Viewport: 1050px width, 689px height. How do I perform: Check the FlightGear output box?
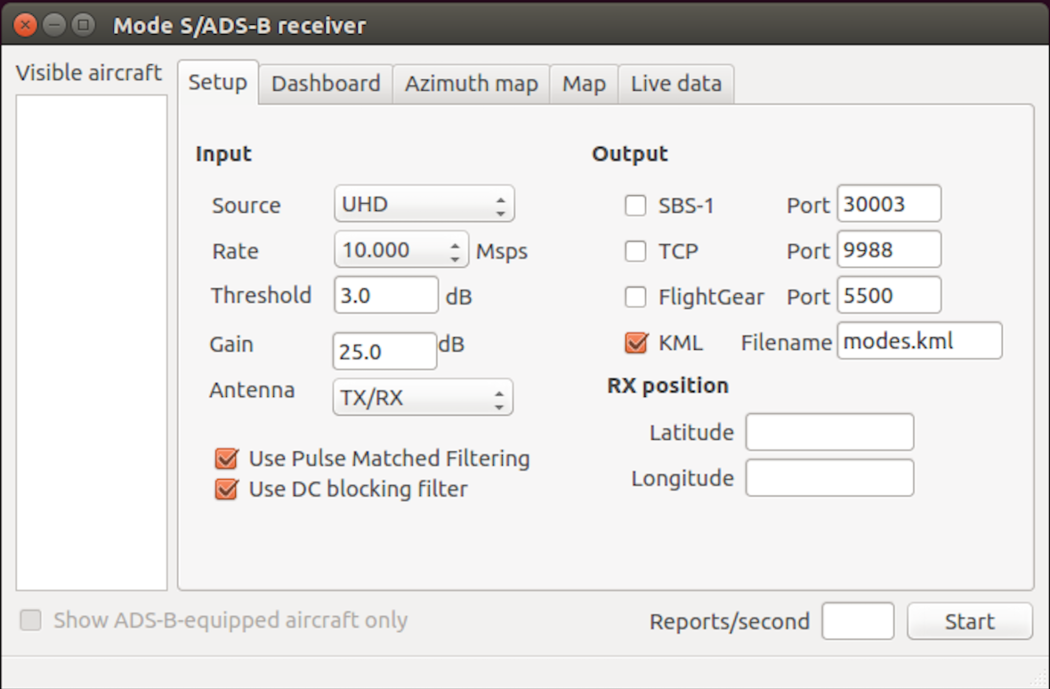click(635, 297)
